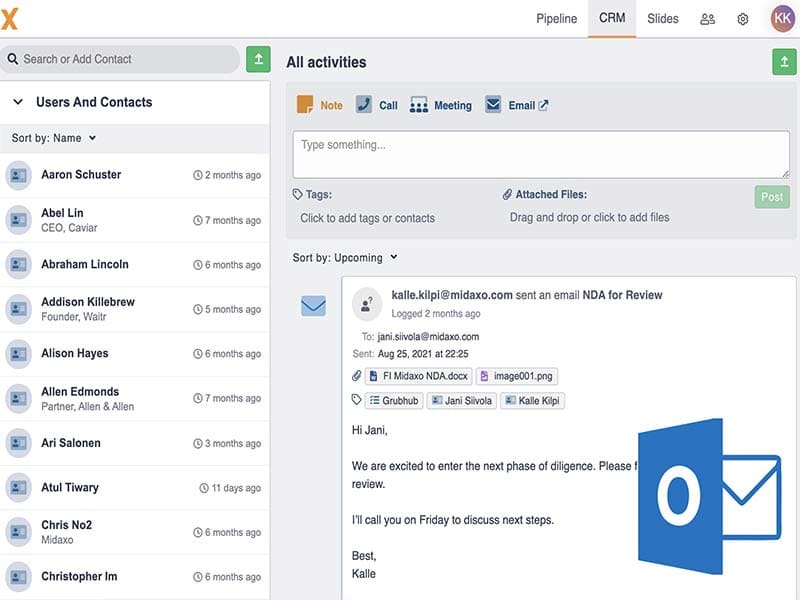Image resolution: width=800 pixels, height=600 pixels.
Task: Open contact Aaron Schuster
Action: tap(135, 175)
